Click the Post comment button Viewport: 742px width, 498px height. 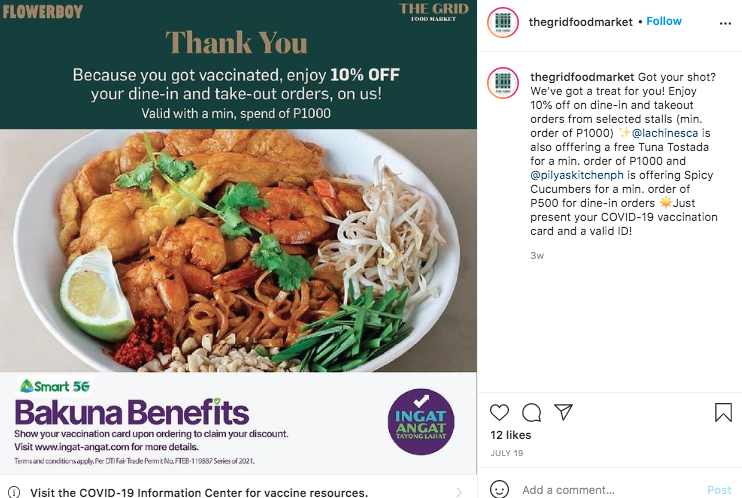[x=719, y=490]
